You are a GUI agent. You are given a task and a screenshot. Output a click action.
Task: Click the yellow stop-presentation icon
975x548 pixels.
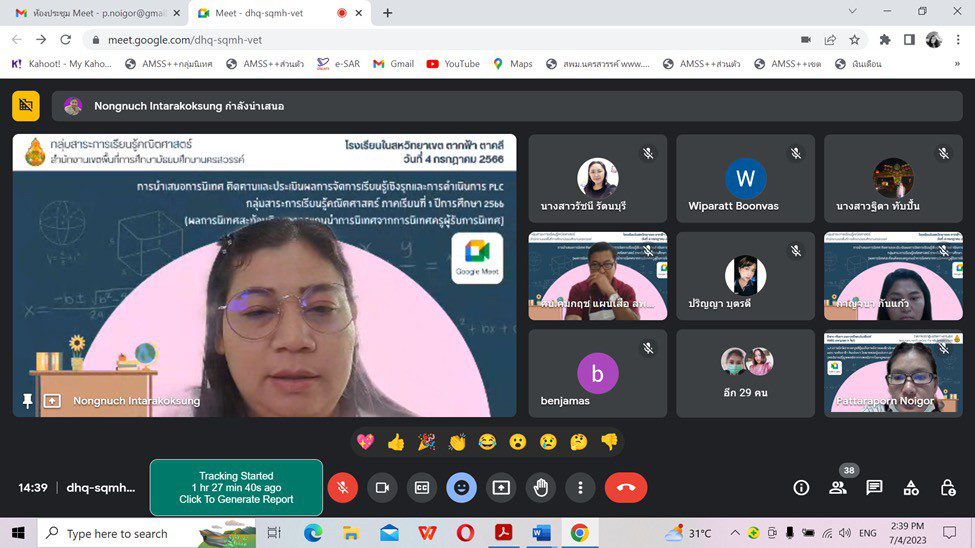click(25, 106)
